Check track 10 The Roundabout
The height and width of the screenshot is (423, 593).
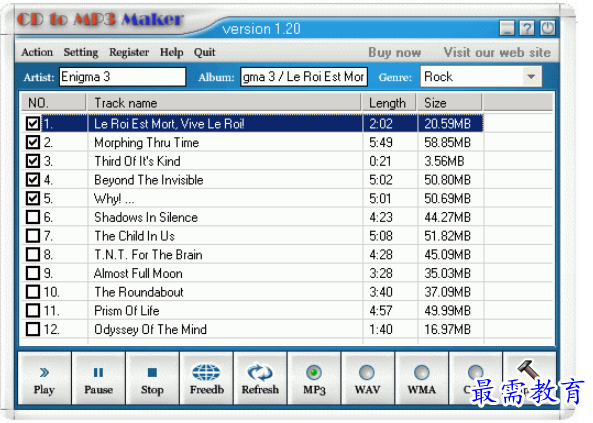[x=33, y=292]
